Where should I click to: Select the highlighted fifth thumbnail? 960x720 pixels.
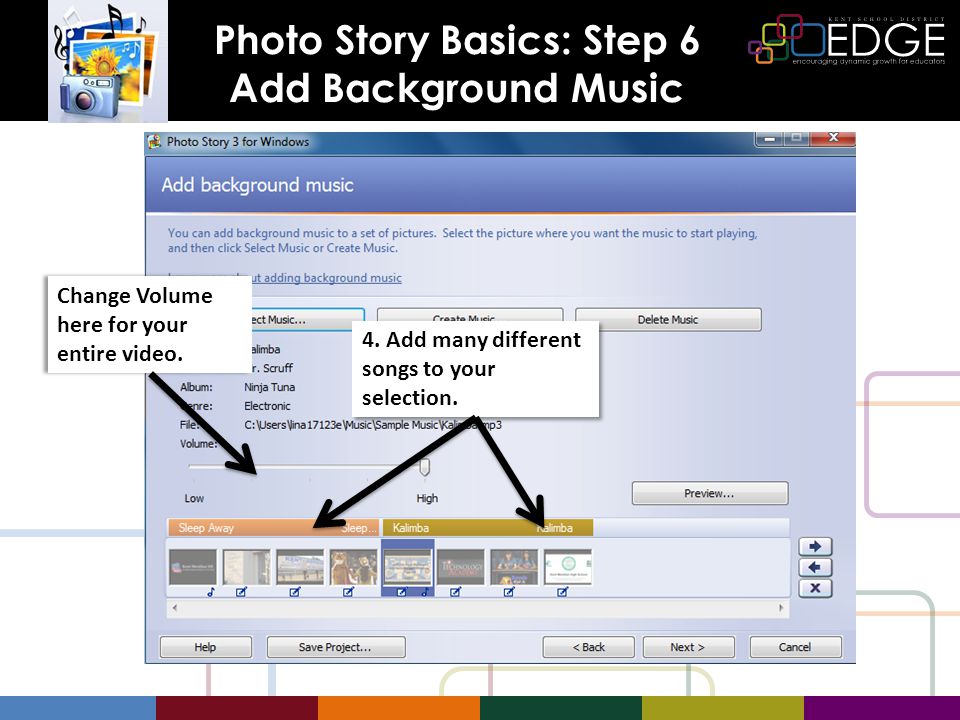408,567
